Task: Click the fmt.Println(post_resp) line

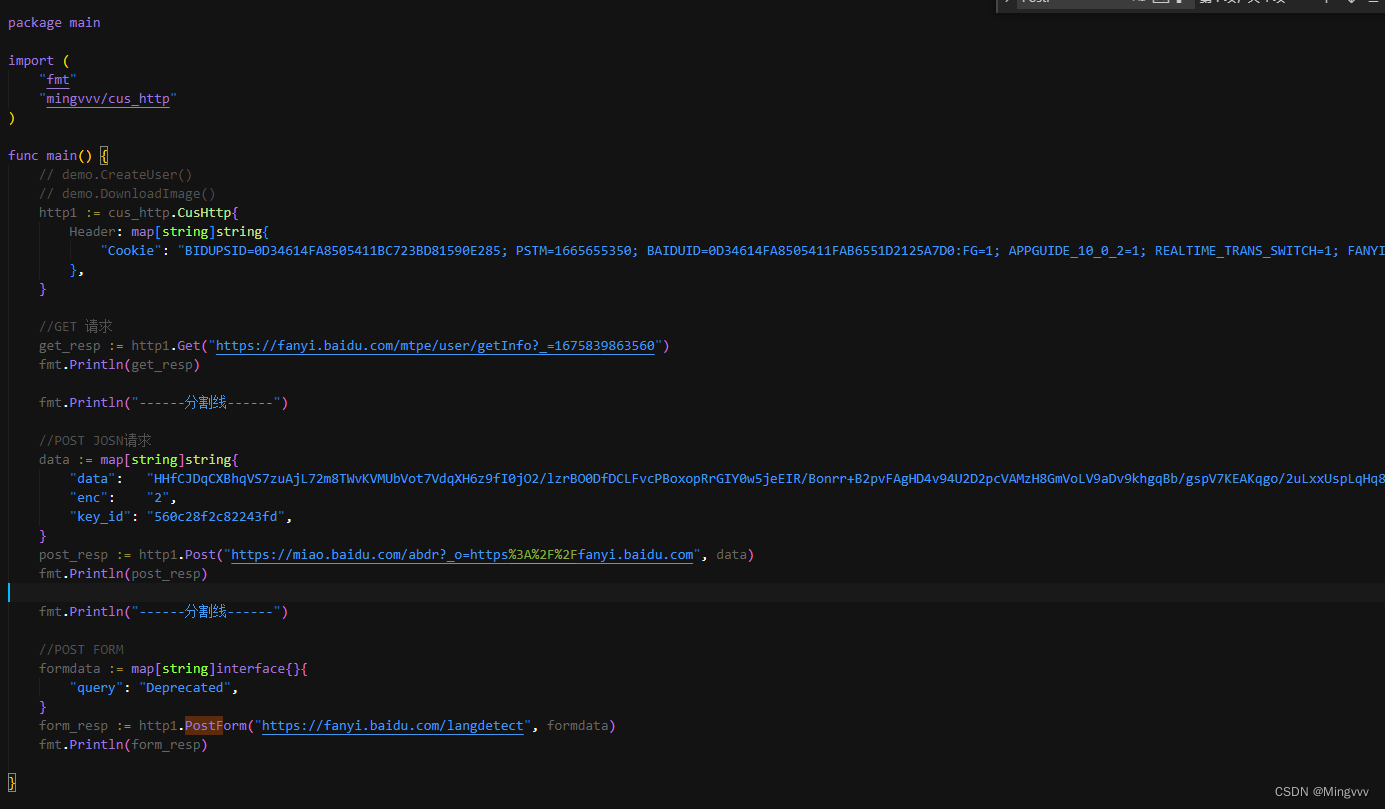Action: point(123,574)
